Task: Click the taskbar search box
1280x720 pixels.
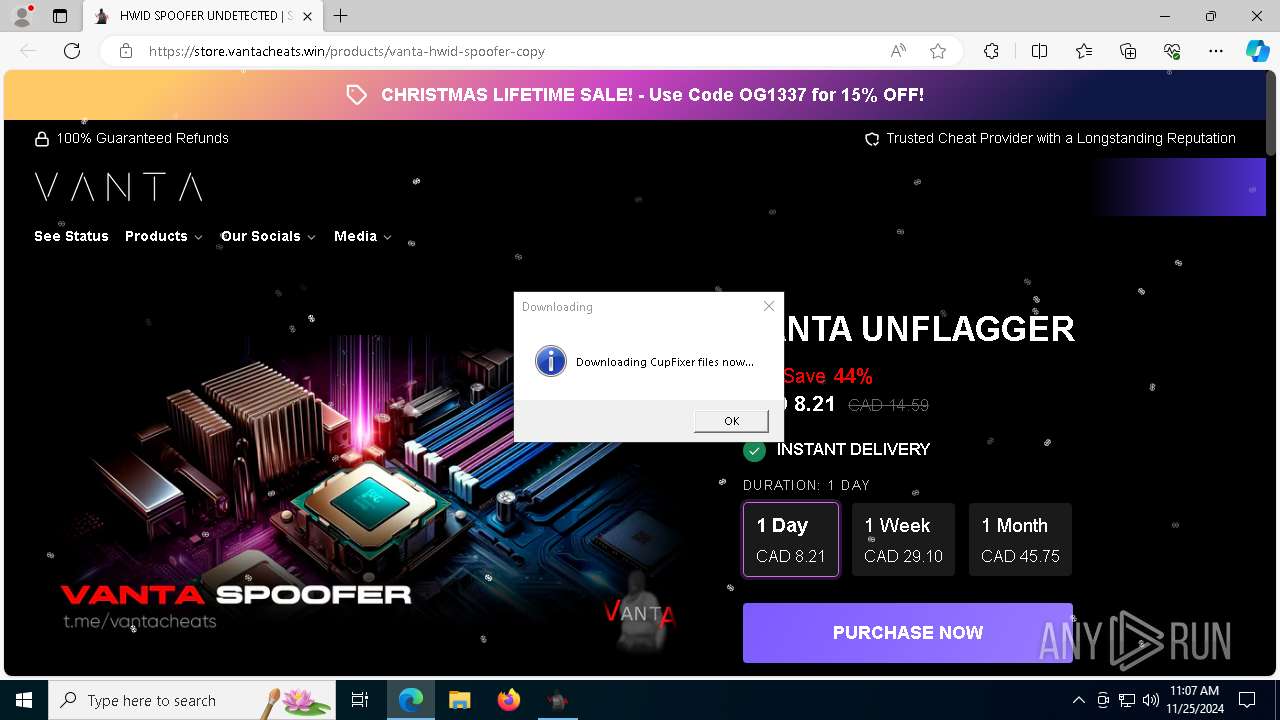Action: (192, 700)
